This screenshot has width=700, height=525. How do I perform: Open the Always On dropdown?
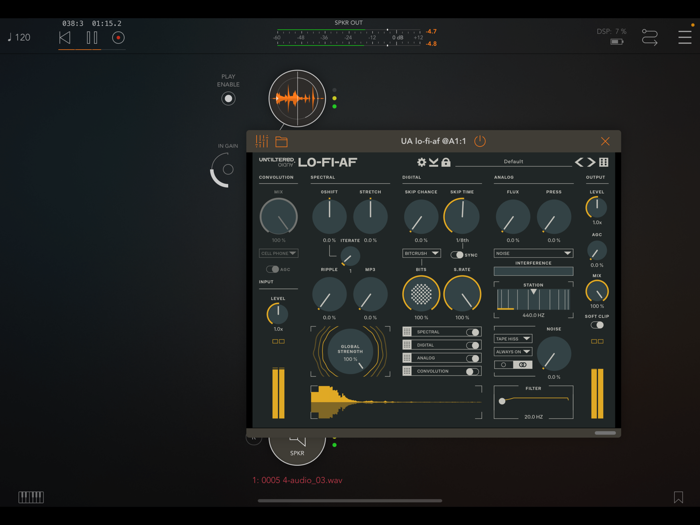point(513,352)
